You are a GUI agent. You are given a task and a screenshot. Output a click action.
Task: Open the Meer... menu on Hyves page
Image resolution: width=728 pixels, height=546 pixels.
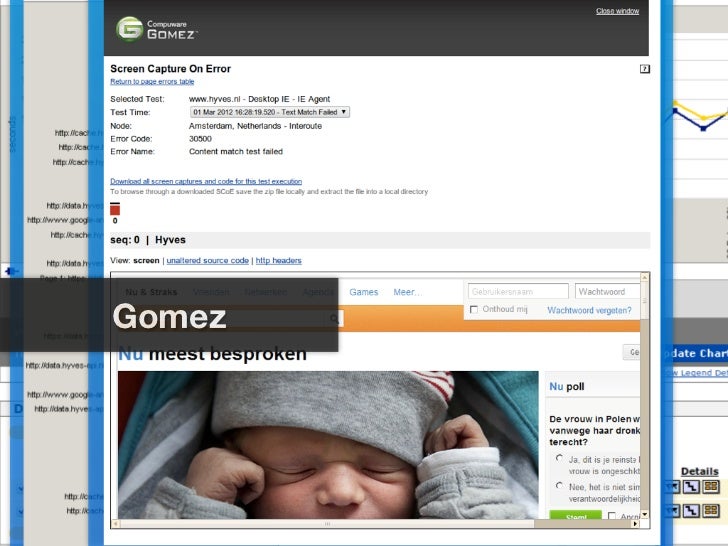[408, 292]
